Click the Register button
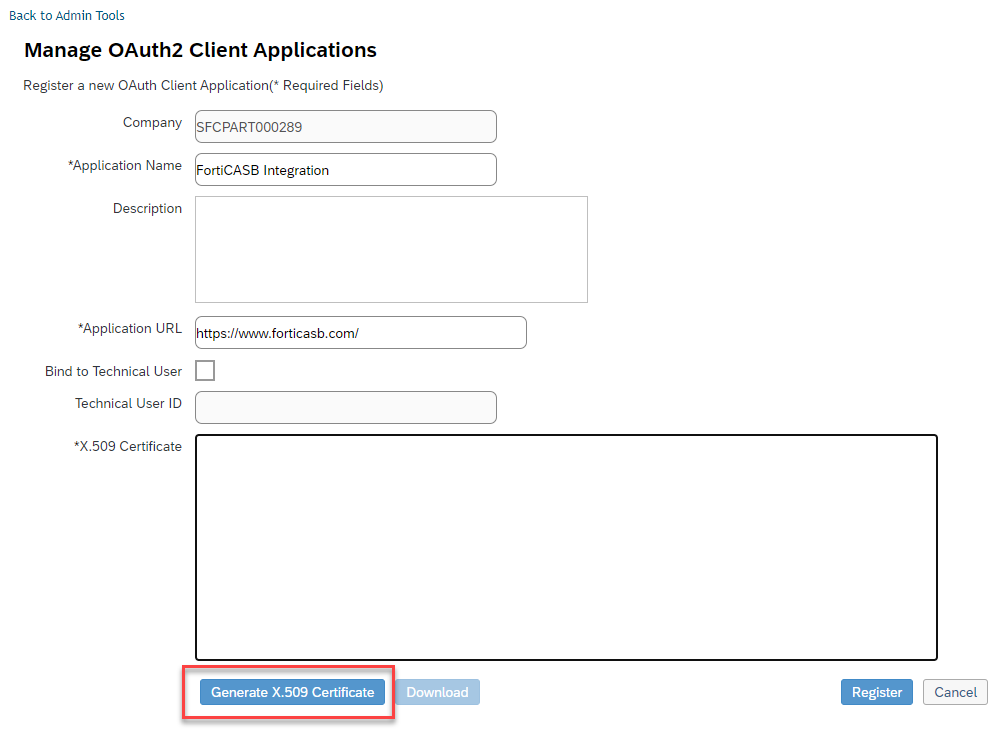 tap(876, 692)
